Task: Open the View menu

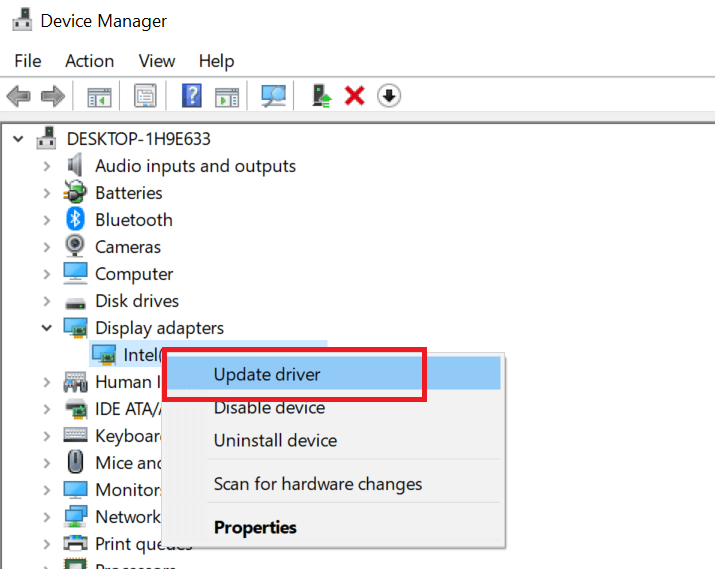Action: pos(157,61)
